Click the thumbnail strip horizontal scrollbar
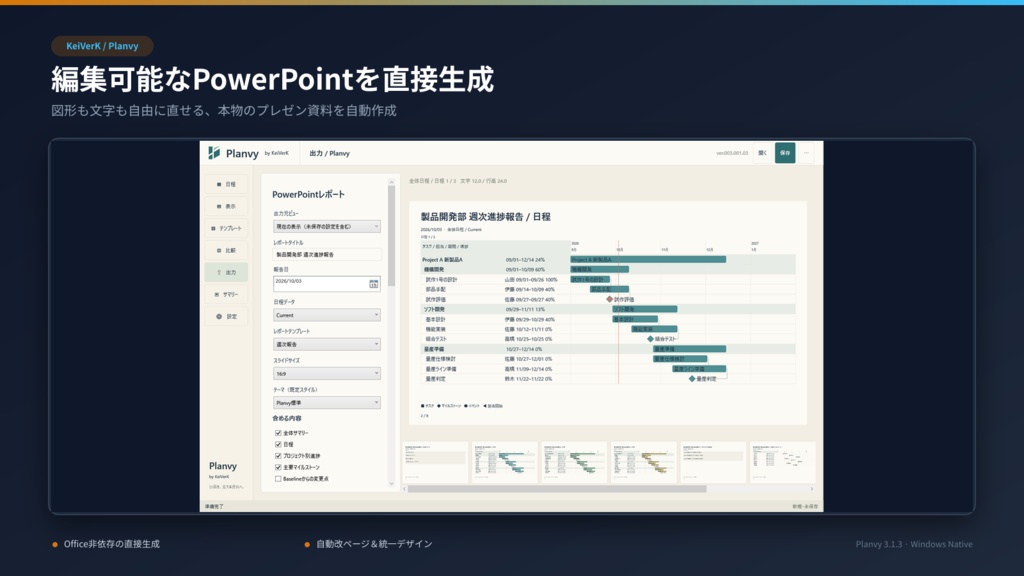The height and width of the screenshot is (576, 1024). click(557, 488)
